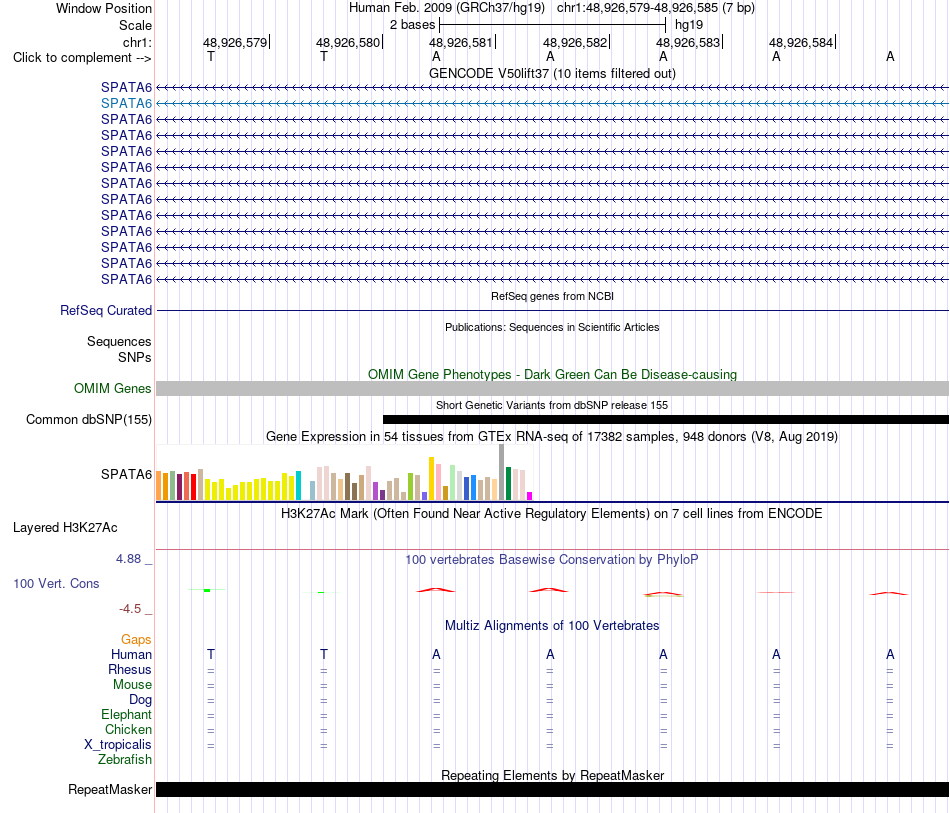This screenshot has height=813, width=950.
Task: Click the 4.88 conservation scale value
Action: pos(128,559)
